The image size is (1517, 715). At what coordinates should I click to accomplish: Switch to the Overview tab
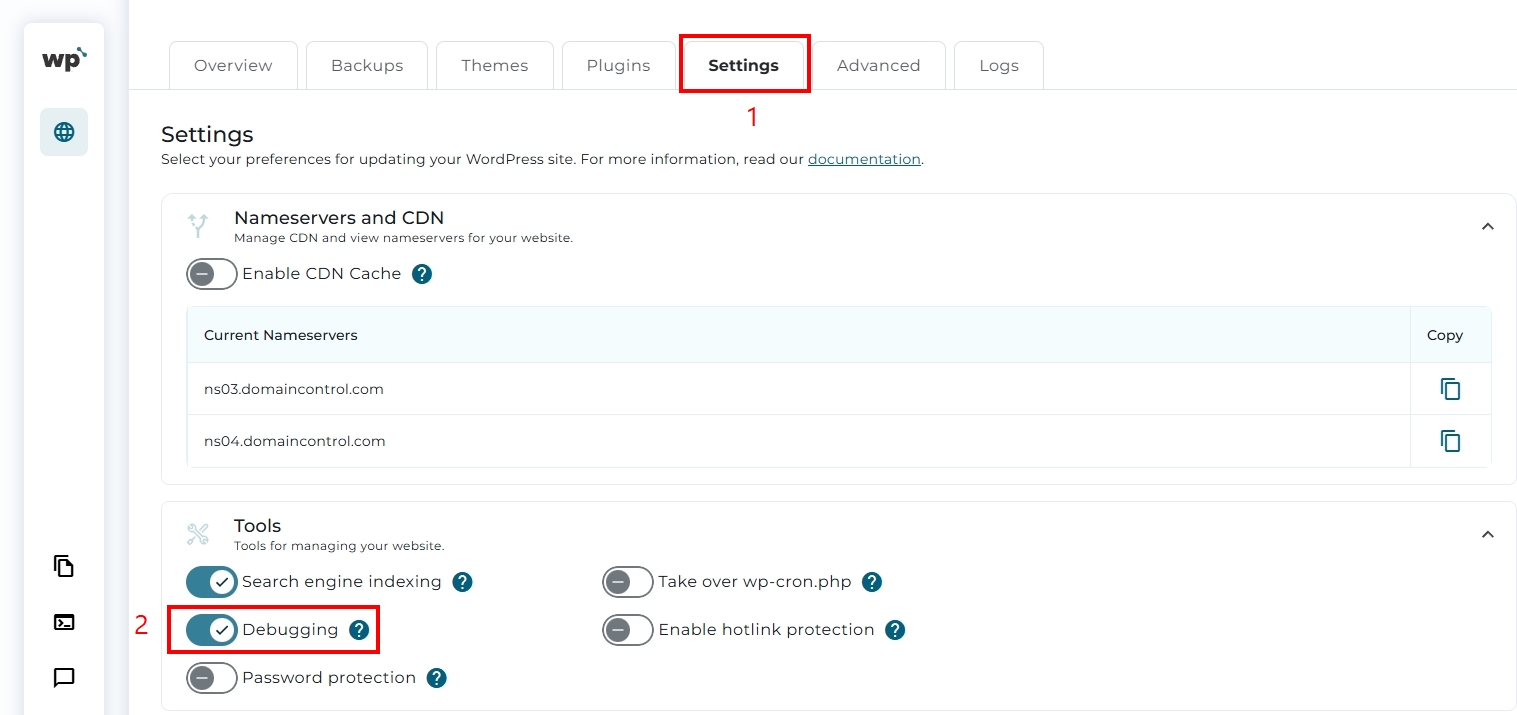pos(233,66)
